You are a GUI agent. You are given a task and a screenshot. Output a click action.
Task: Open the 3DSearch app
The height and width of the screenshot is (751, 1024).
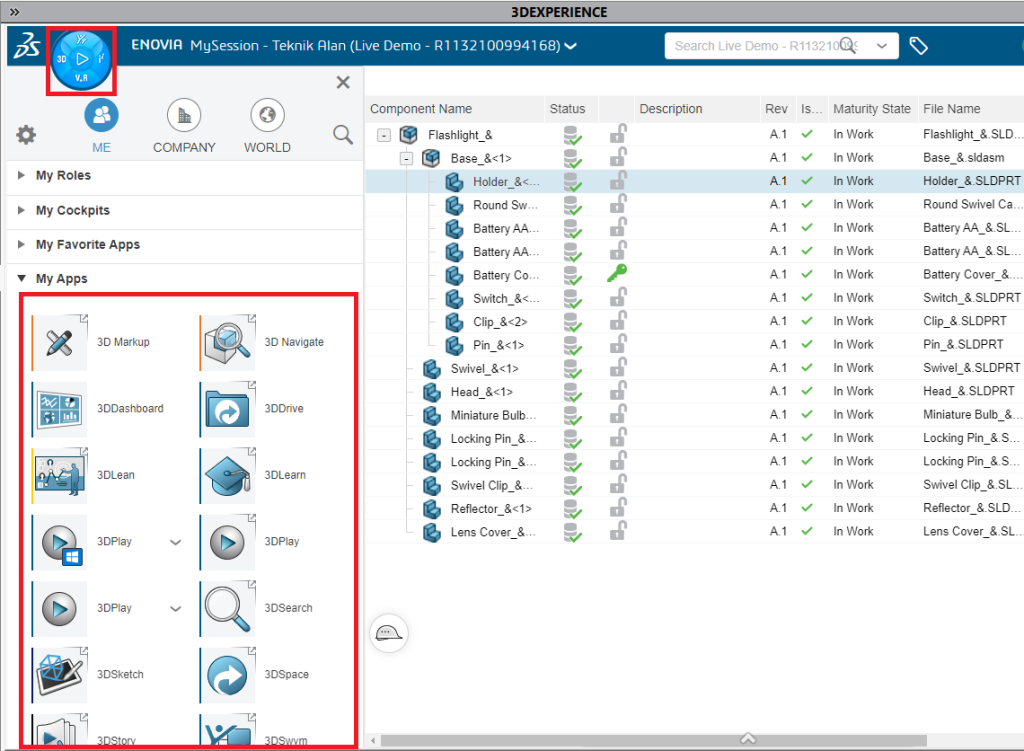point(228,608)
